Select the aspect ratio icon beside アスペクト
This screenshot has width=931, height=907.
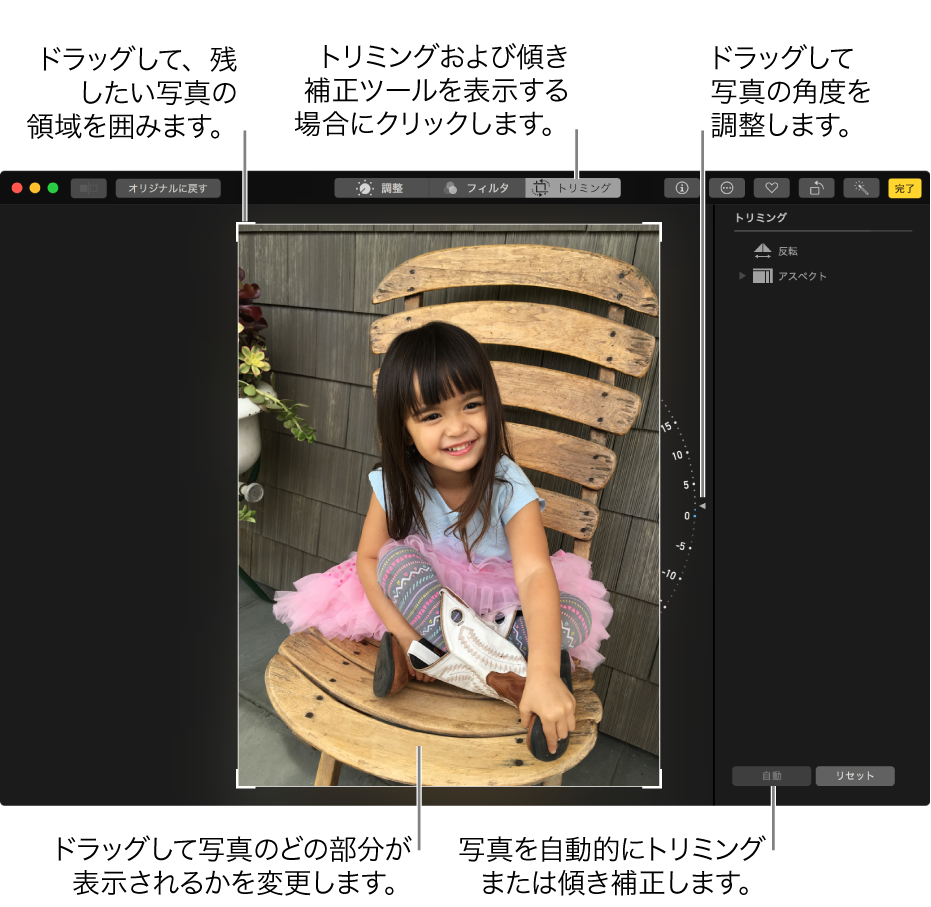[x=763, y=275]
